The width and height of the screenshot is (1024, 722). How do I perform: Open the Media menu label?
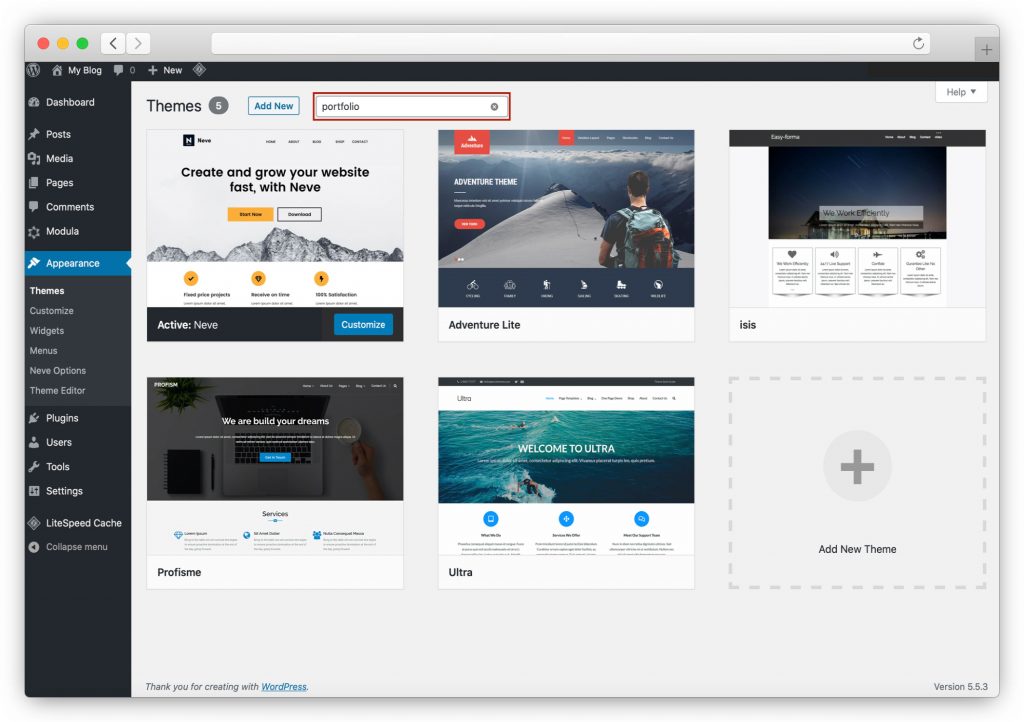tap(59, 158)
